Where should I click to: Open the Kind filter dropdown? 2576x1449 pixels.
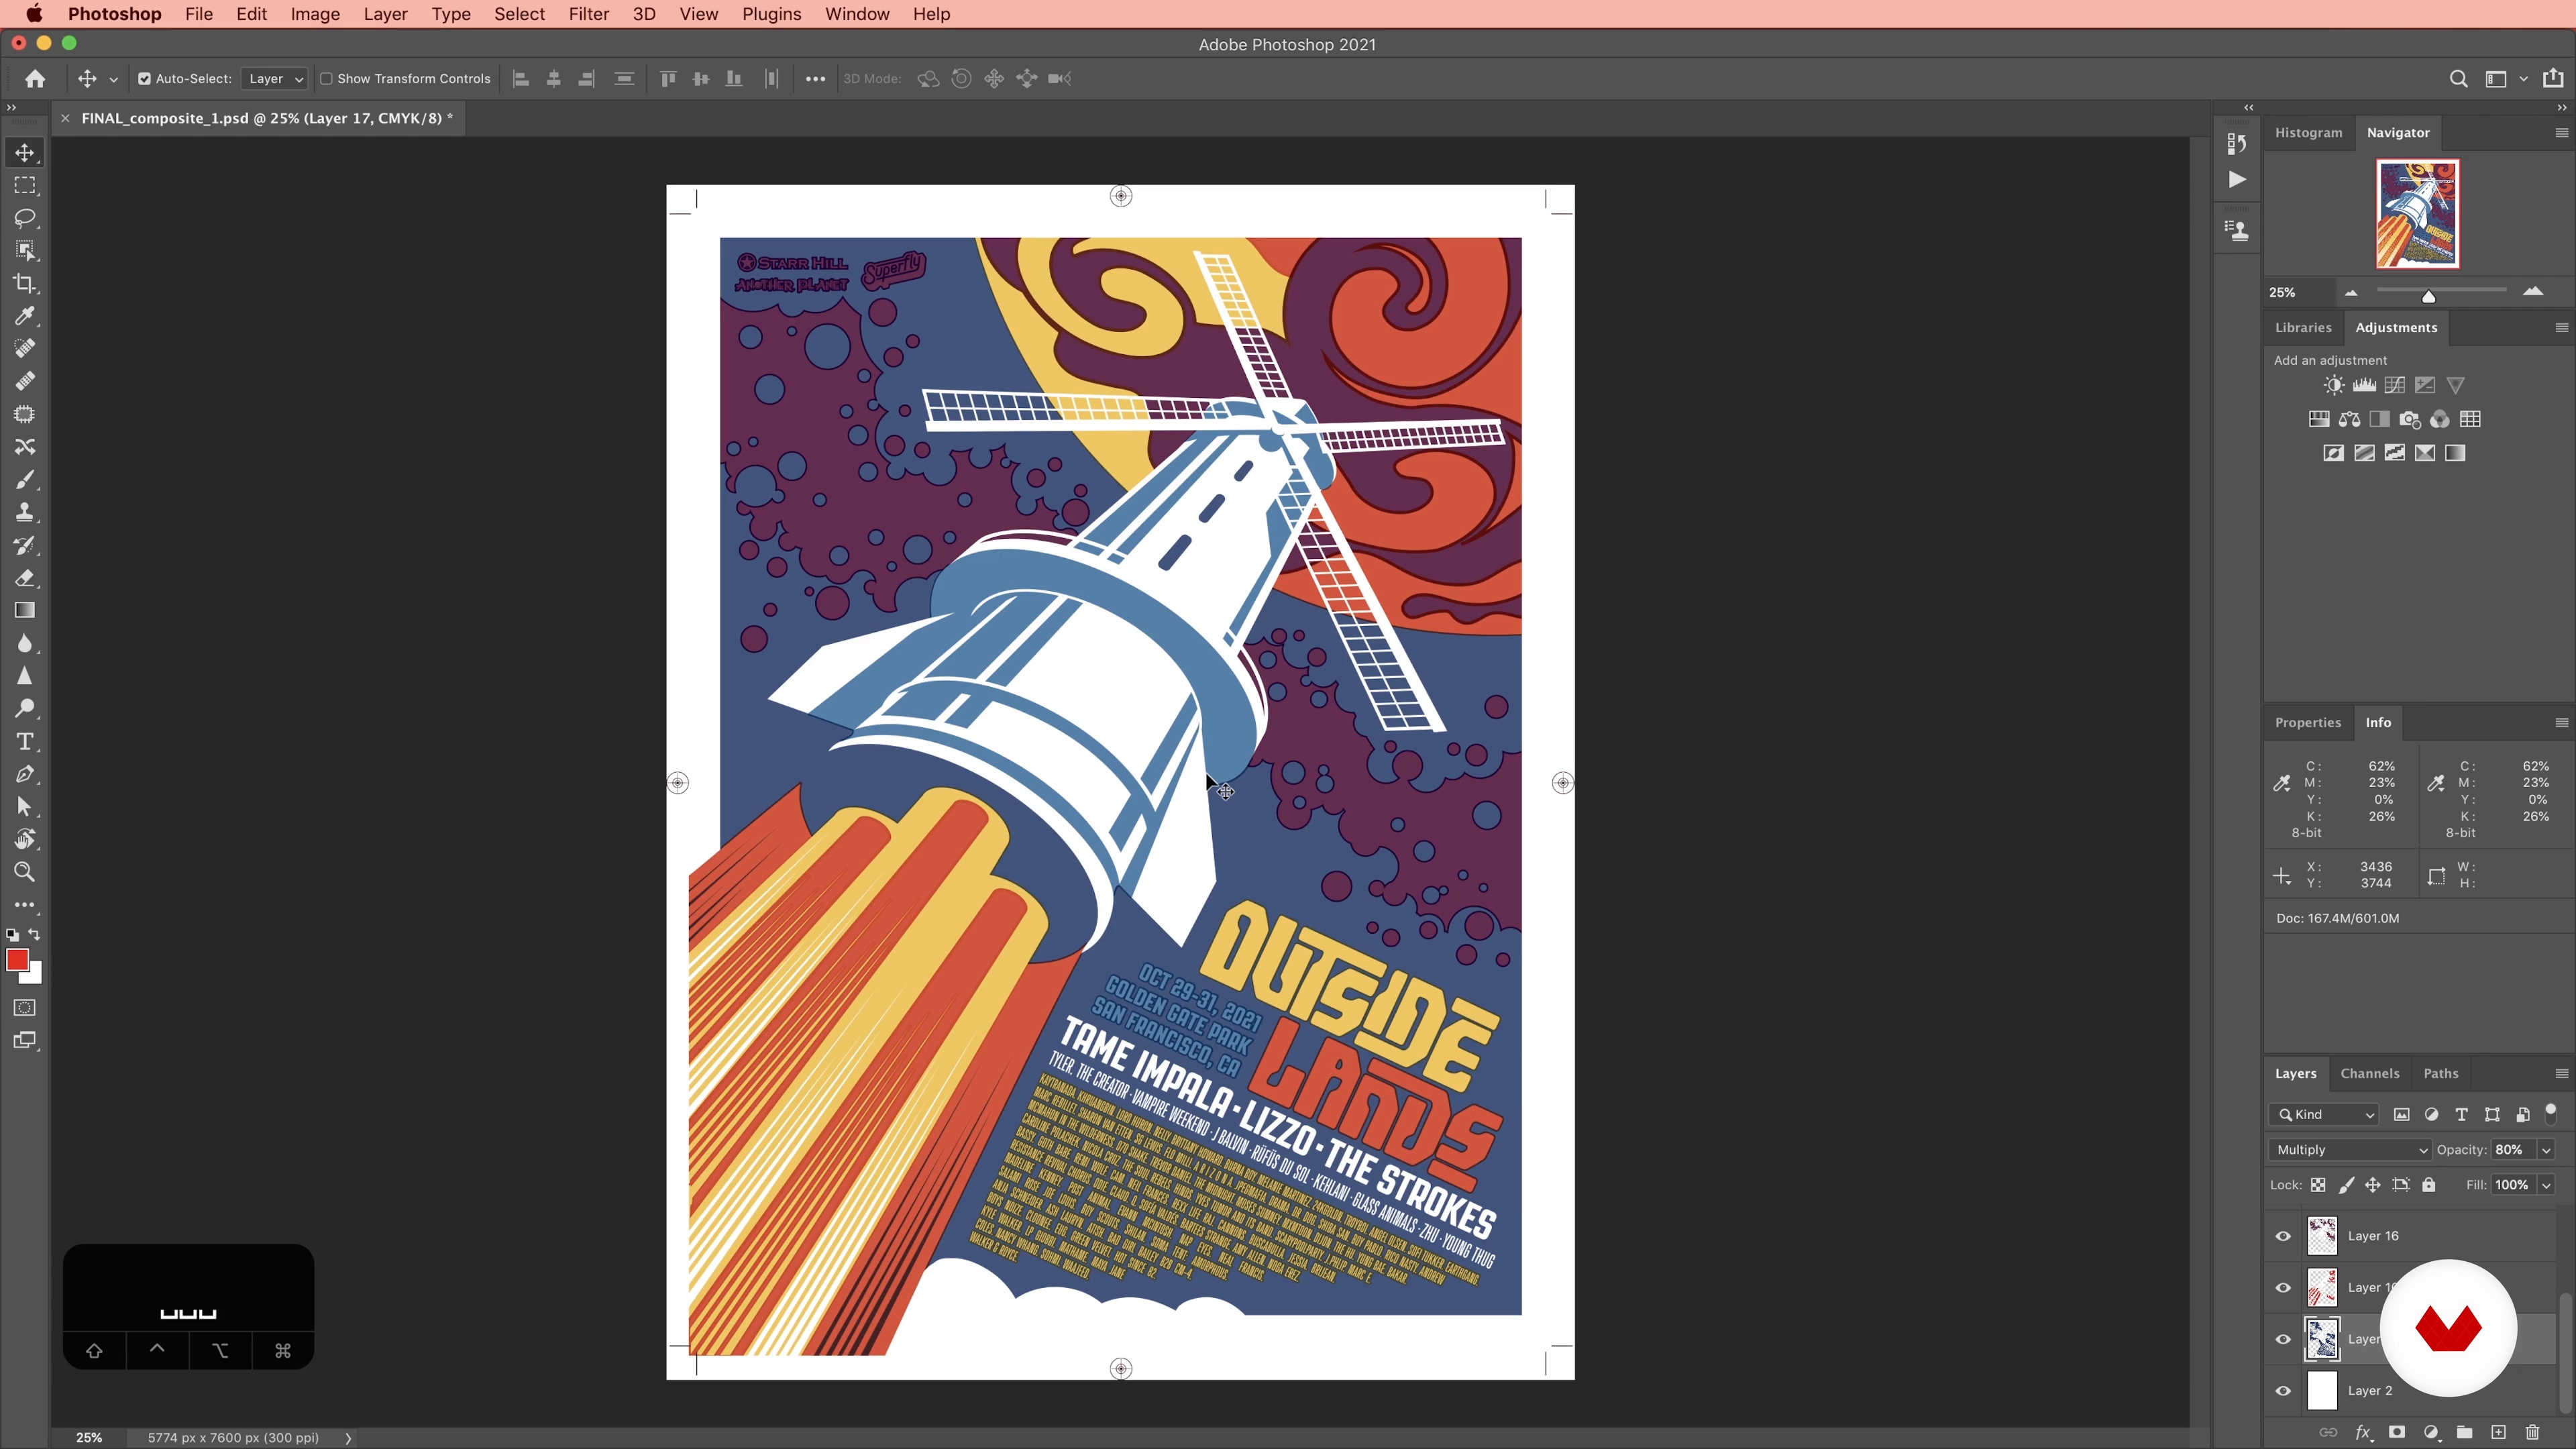coord(2324,1115)
